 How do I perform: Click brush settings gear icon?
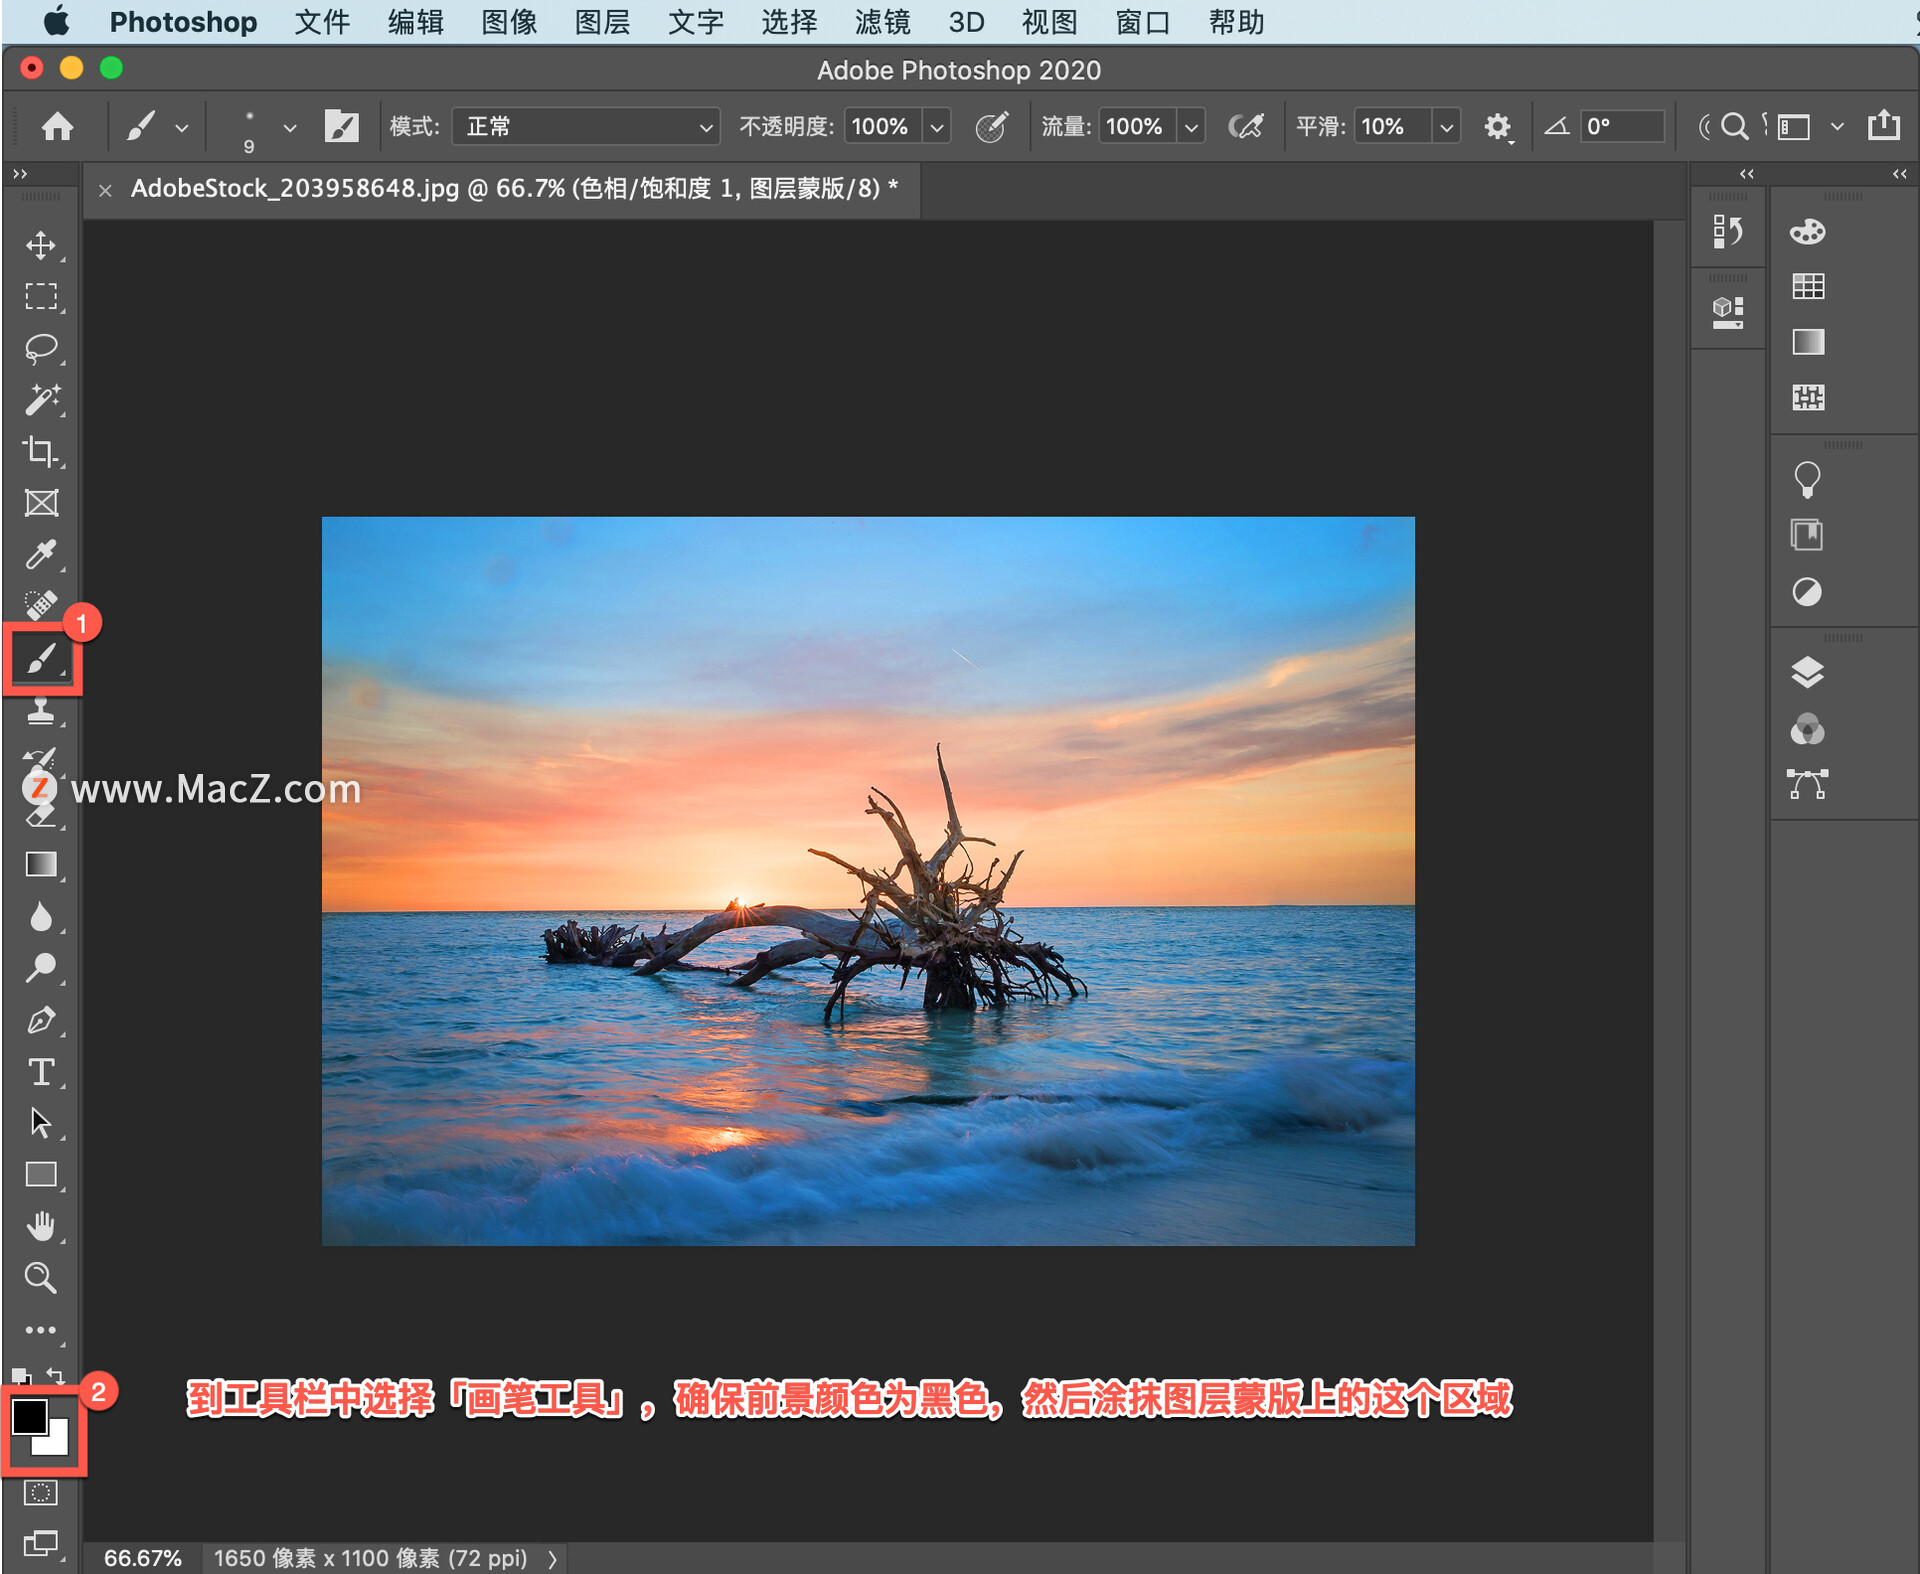click(1499, 128)
